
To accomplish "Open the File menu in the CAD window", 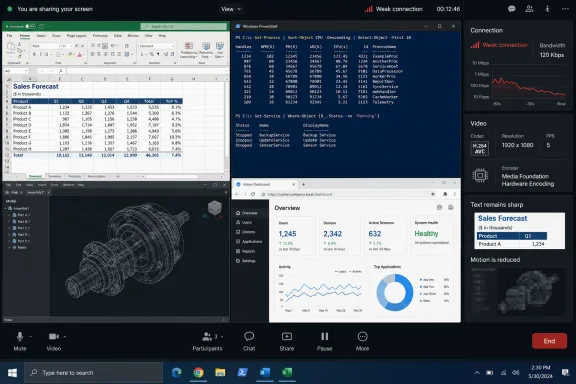I will point(8,185).
